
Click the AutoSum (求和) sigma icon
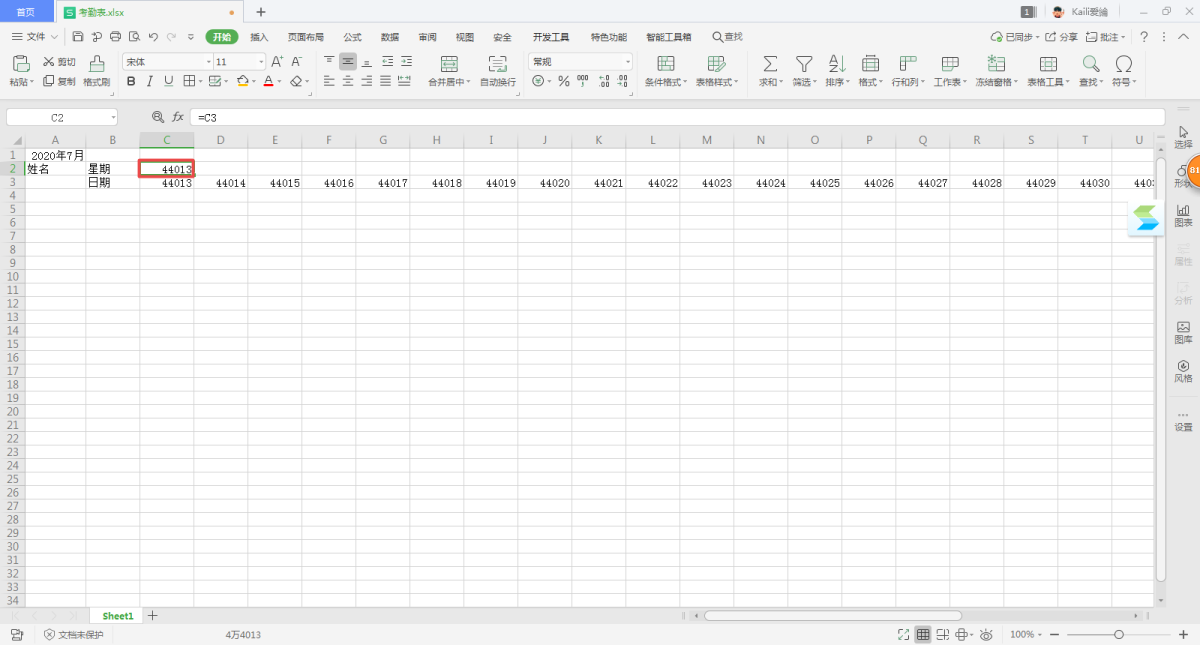770,64
